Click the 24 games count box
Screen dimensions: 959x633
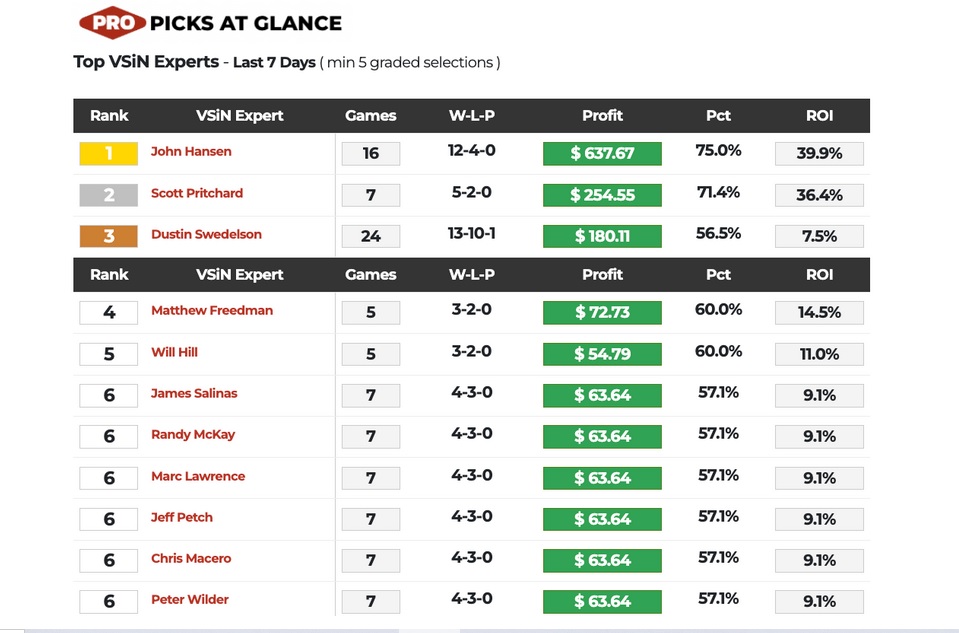coord(370,236)
